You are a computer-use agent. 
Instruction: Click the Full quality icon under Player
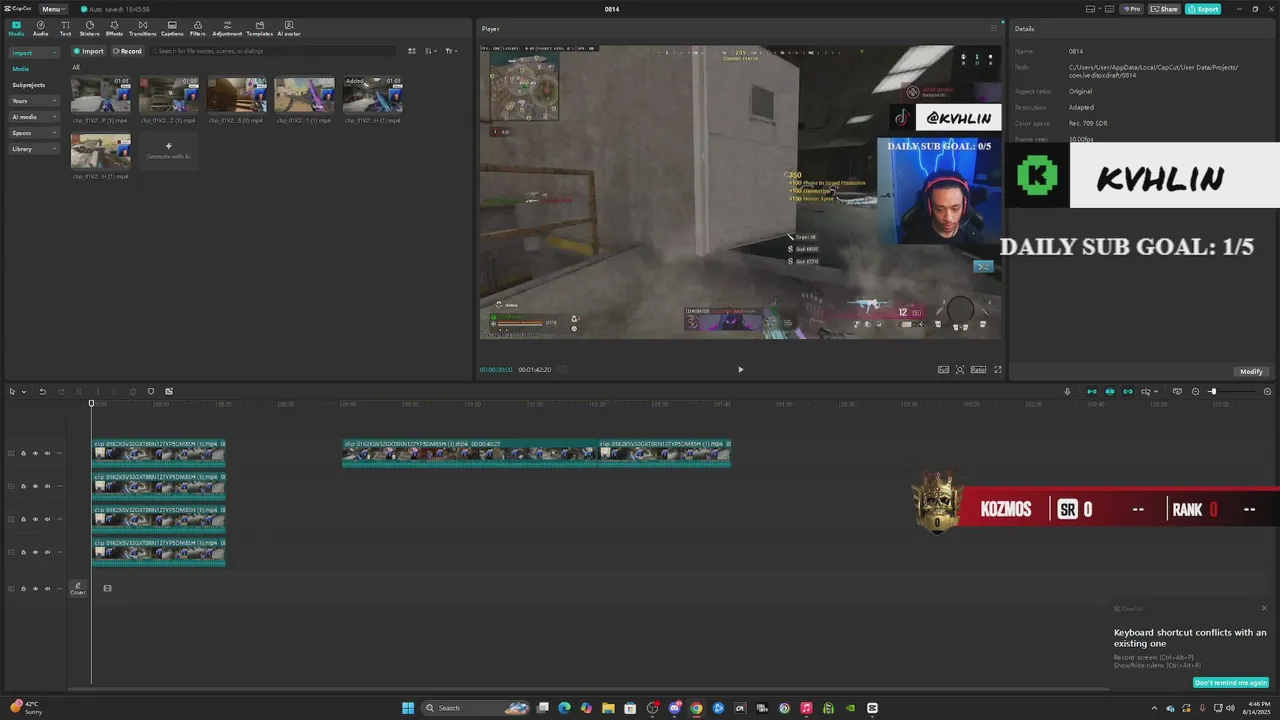pyautogui.click(x=943, y=369)
